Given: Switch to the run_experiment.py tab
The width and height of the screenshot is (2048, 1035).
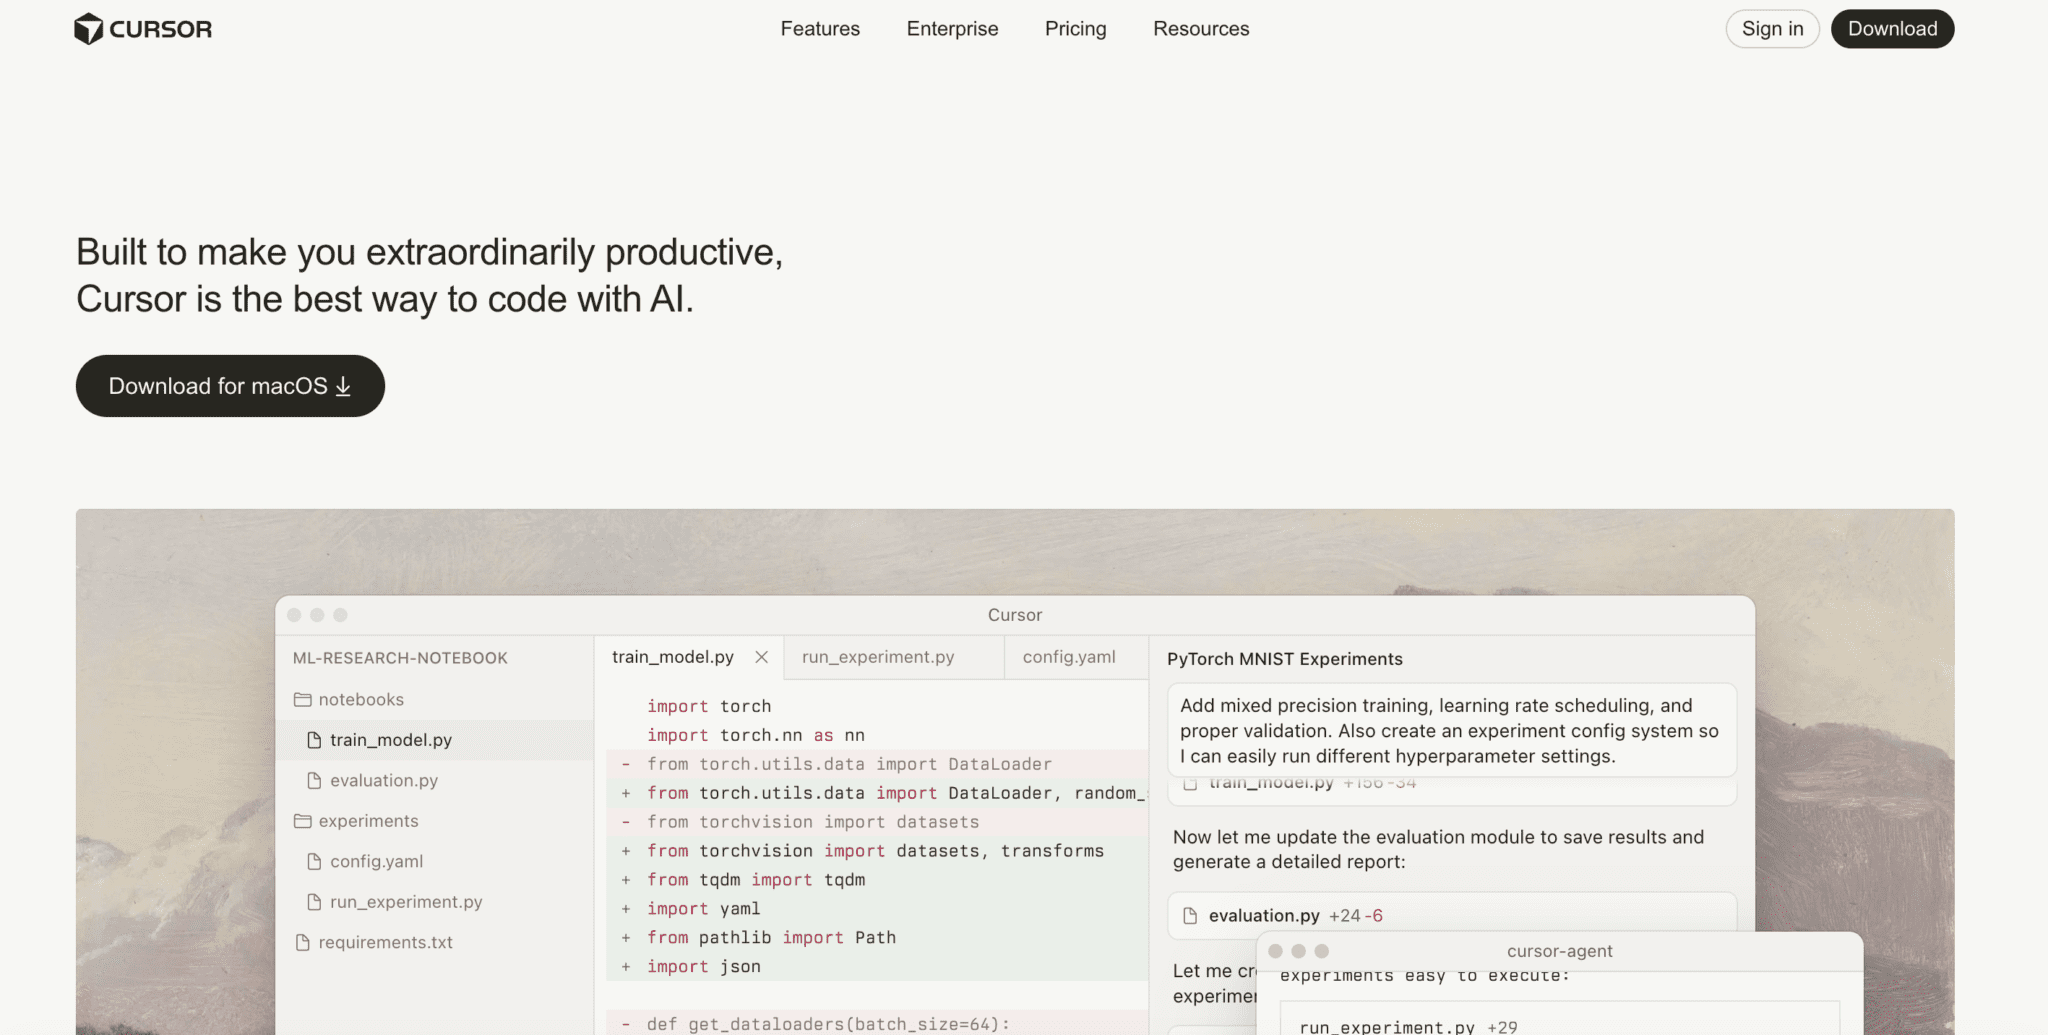Looking at the screenshot, I should coord(877,657).
